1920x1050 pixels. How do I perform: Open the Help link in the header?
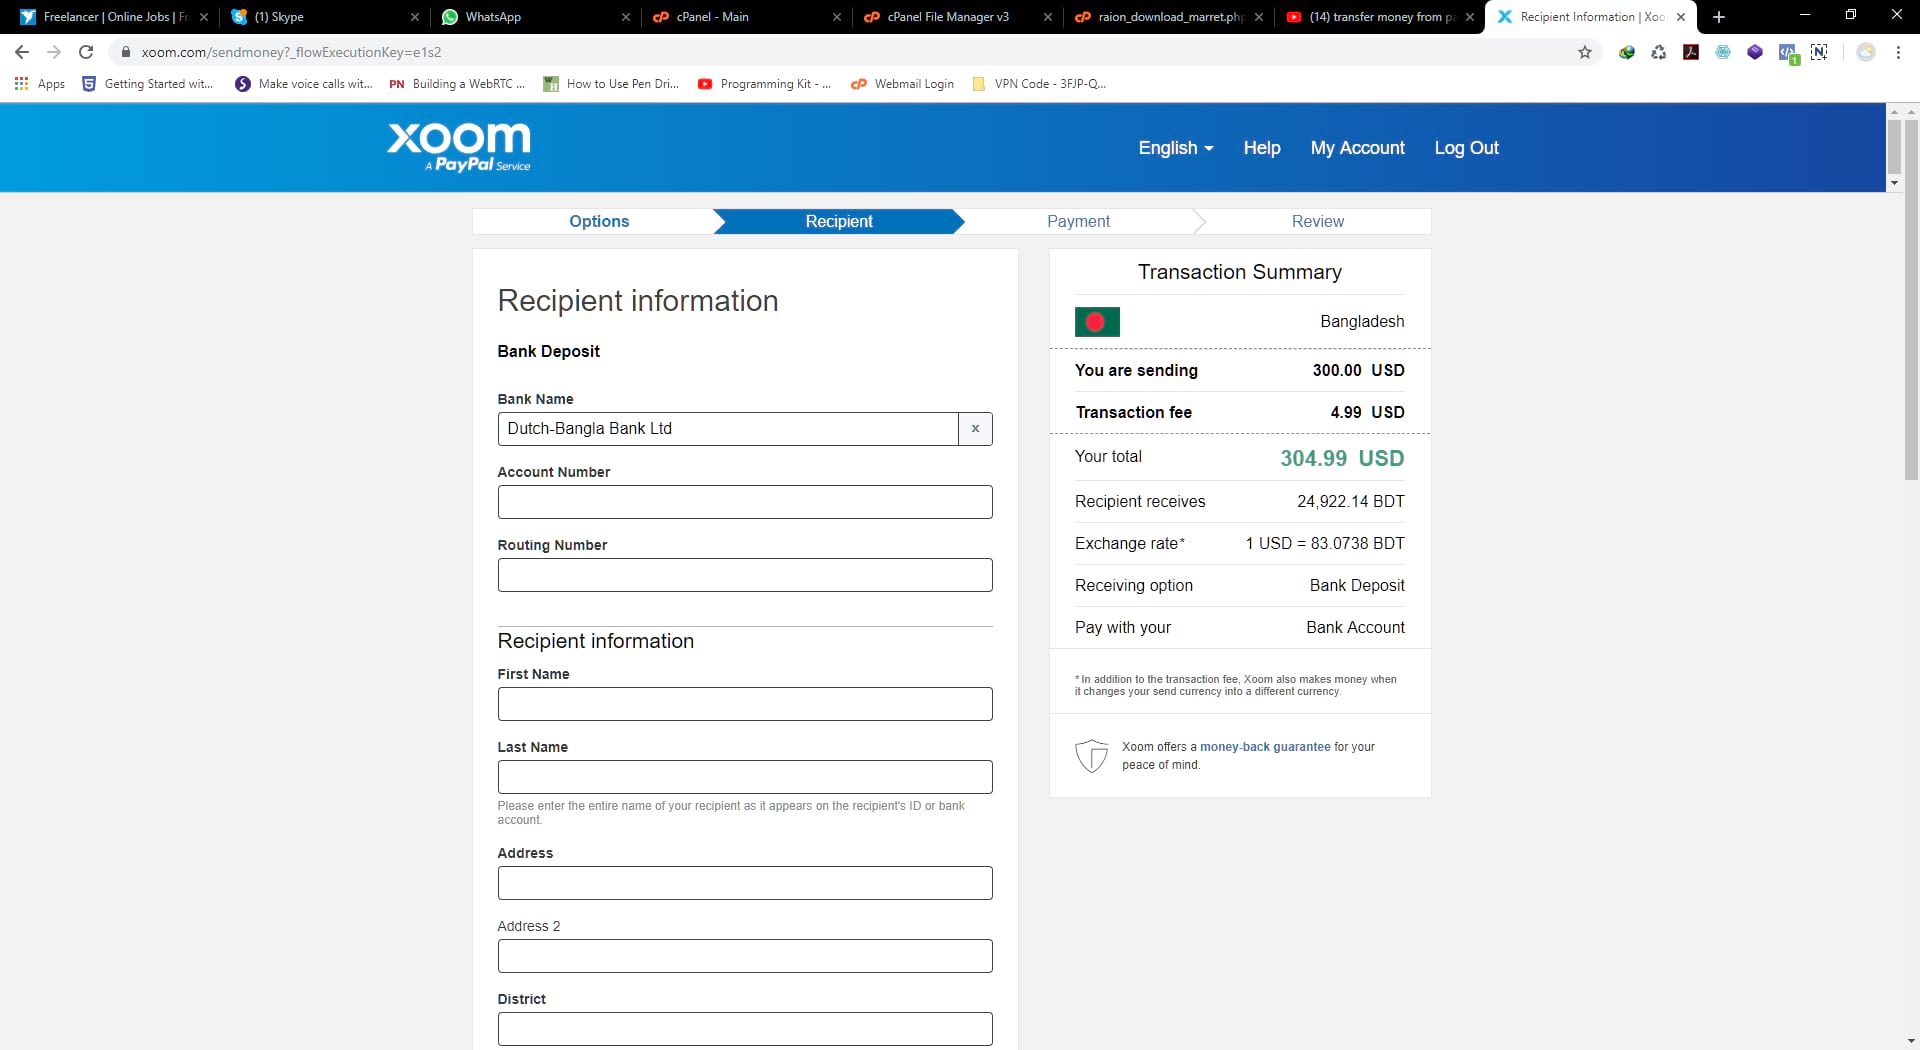coord(1262,148)
